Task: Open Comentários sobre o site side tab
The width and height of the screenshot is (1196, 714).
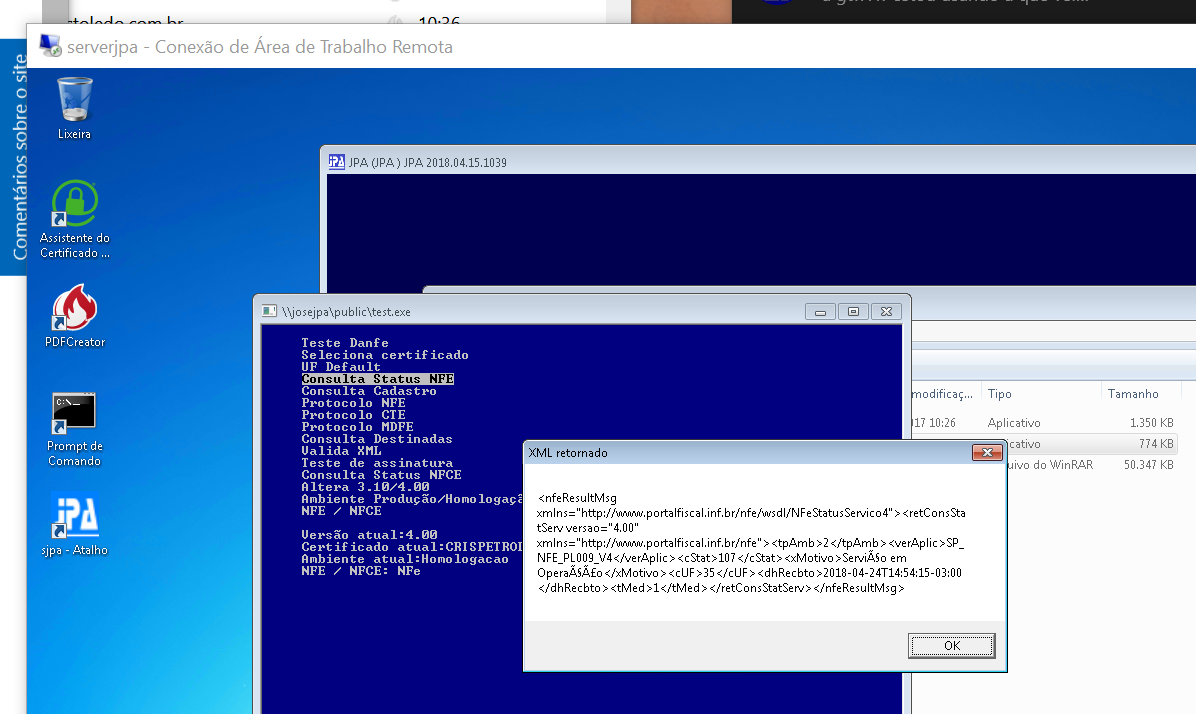Action: click(x=20, y=160)
